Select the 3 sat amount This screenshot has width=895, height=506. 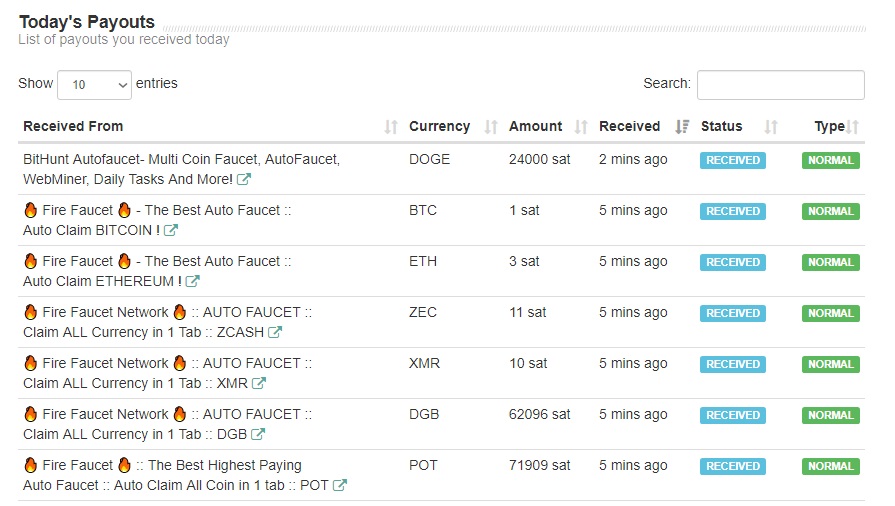coord(524,261)
